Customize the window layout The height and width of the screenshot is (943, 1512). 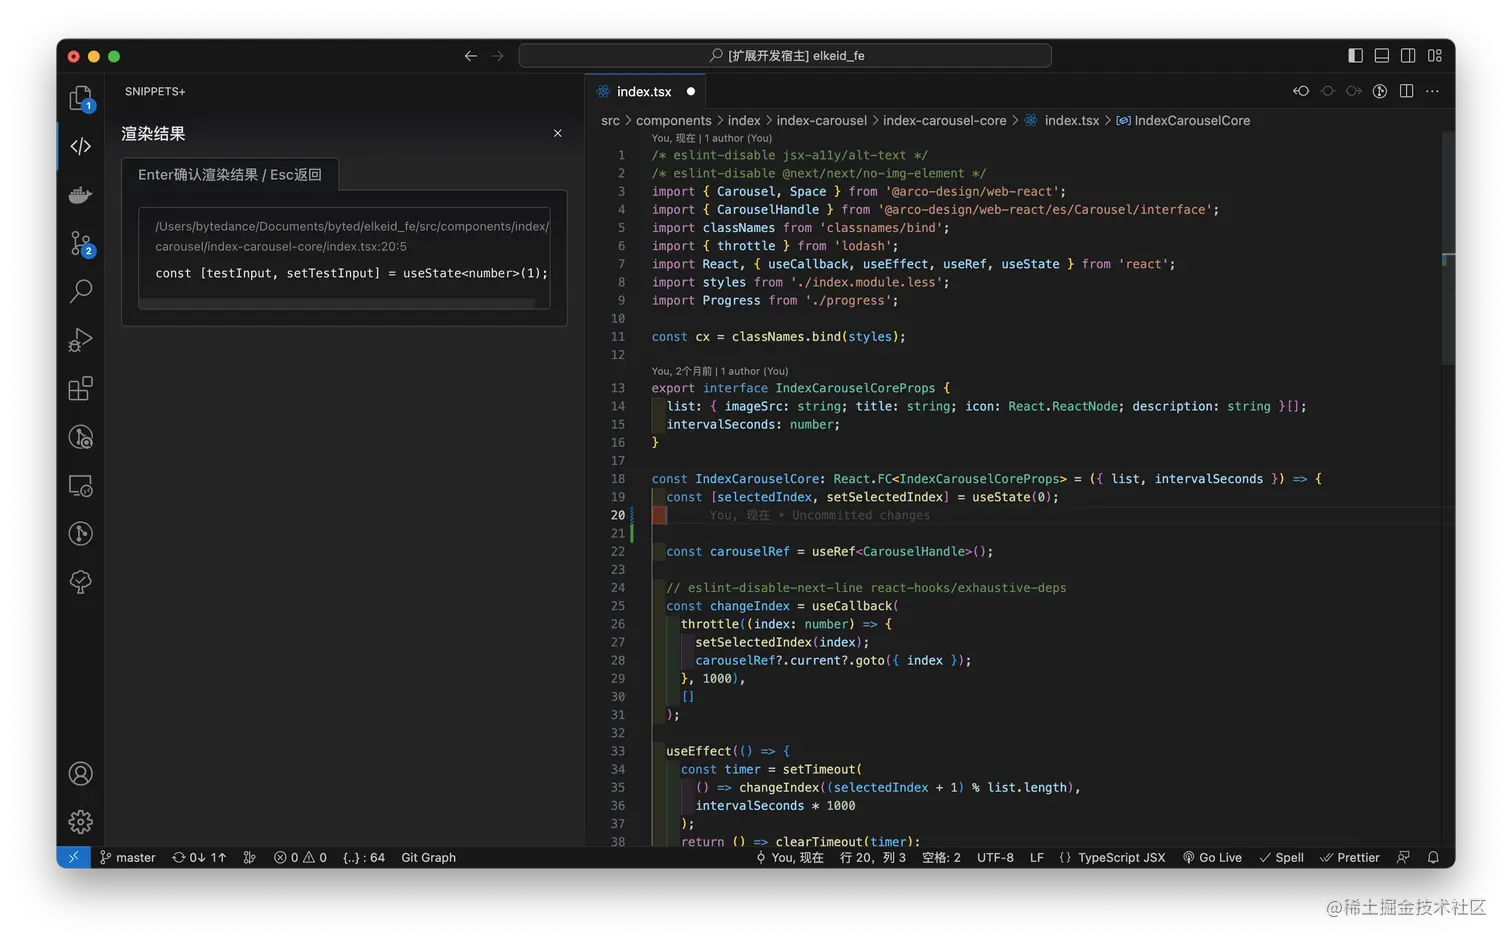coord(1435,56)
